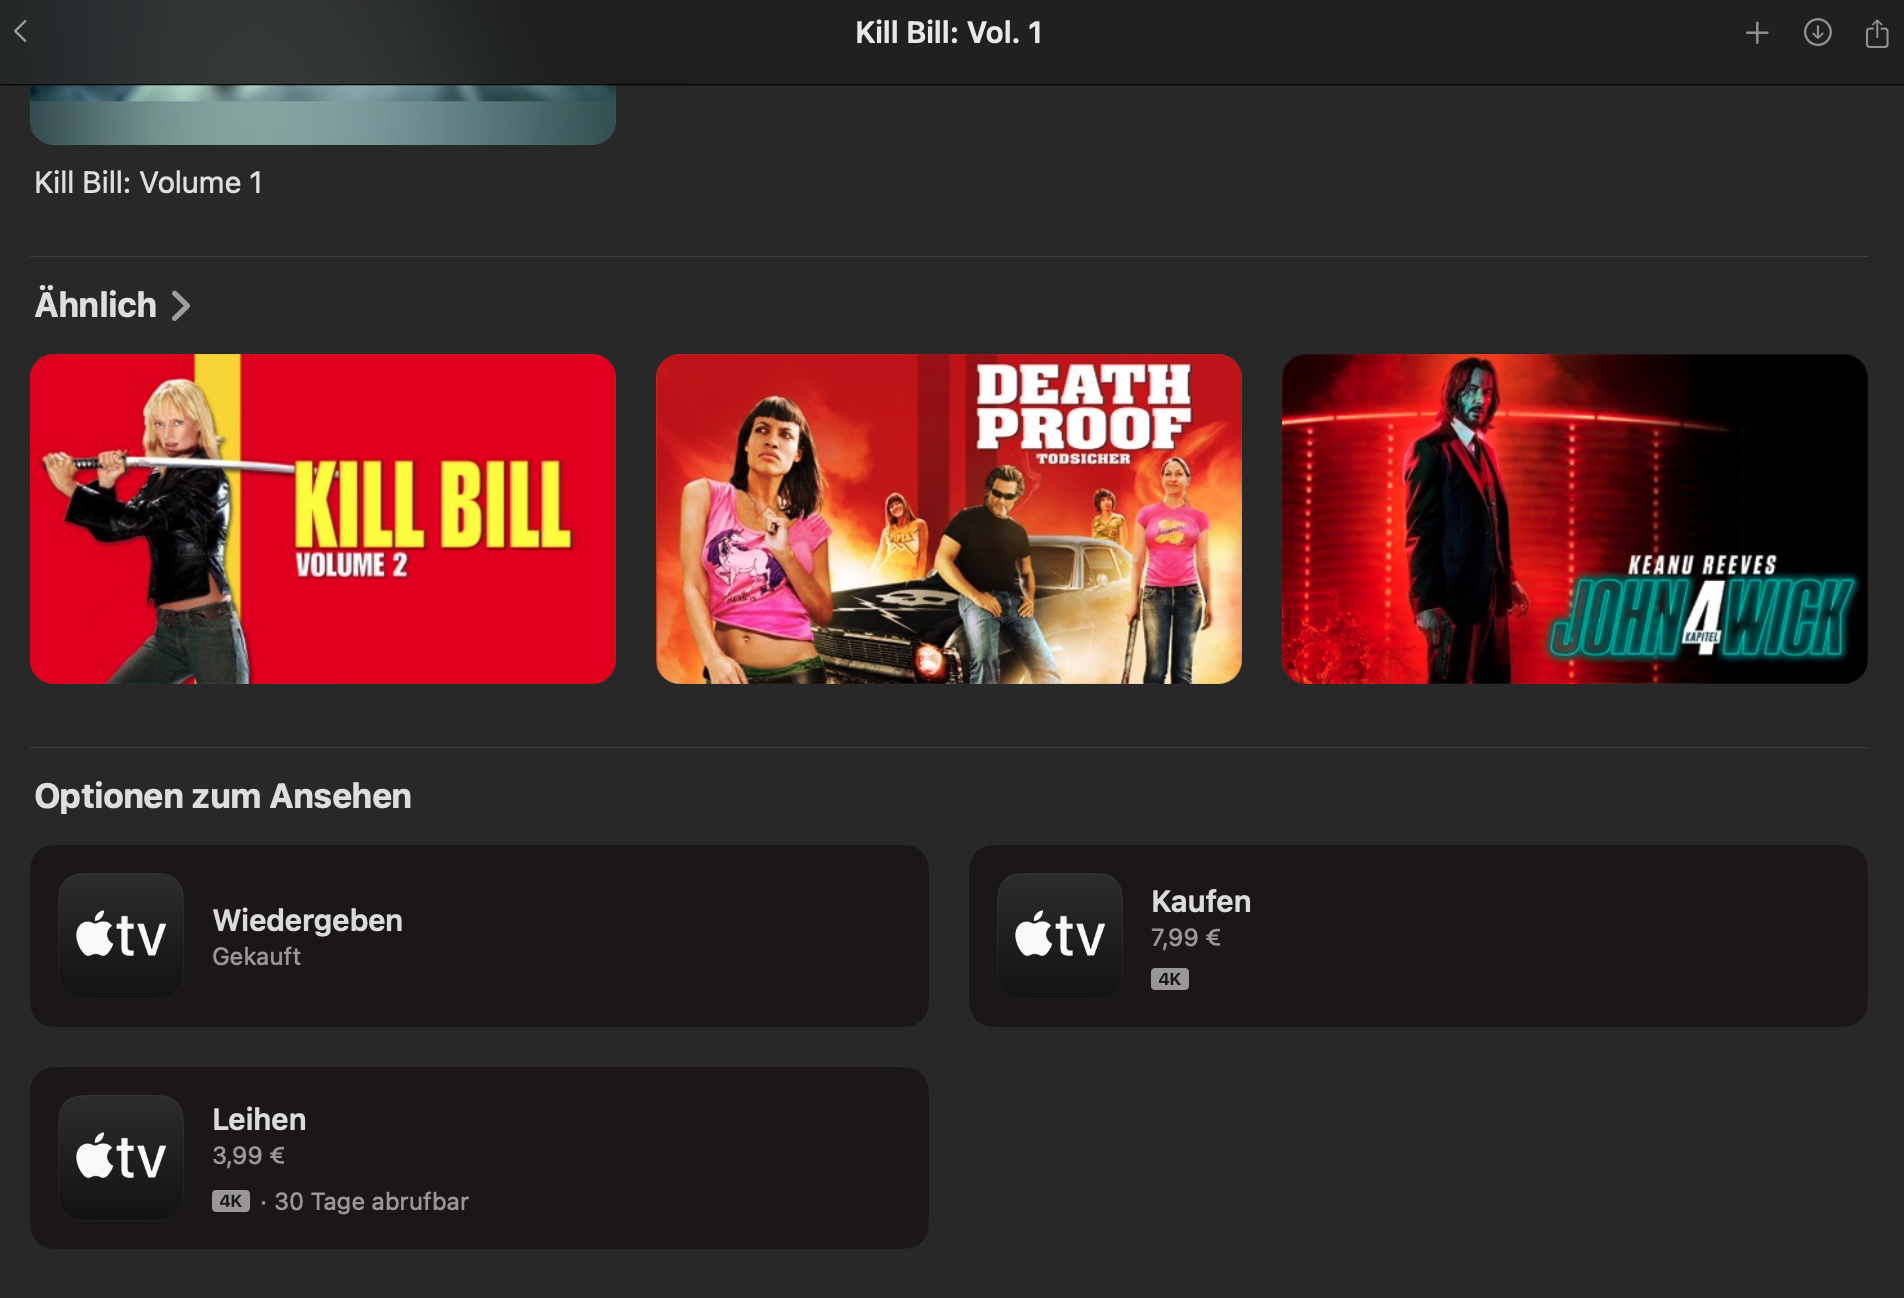Click the partially visible Kill Bill: Volume 1 artwork

pos(323,115)
